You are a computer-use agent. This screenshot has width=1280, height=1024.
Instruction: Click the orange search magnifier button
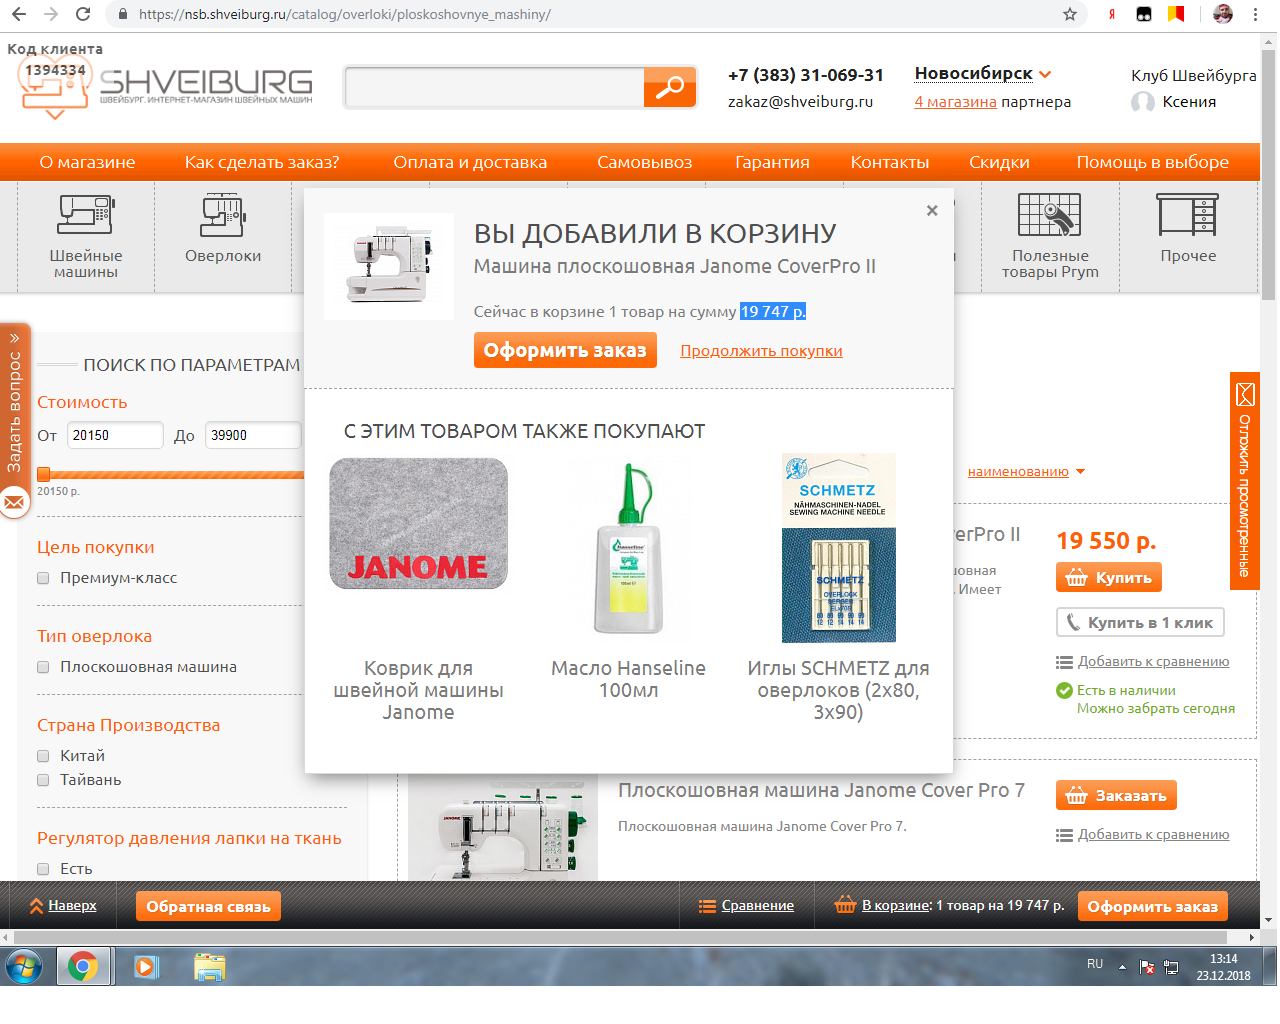[x=670, y=88]
